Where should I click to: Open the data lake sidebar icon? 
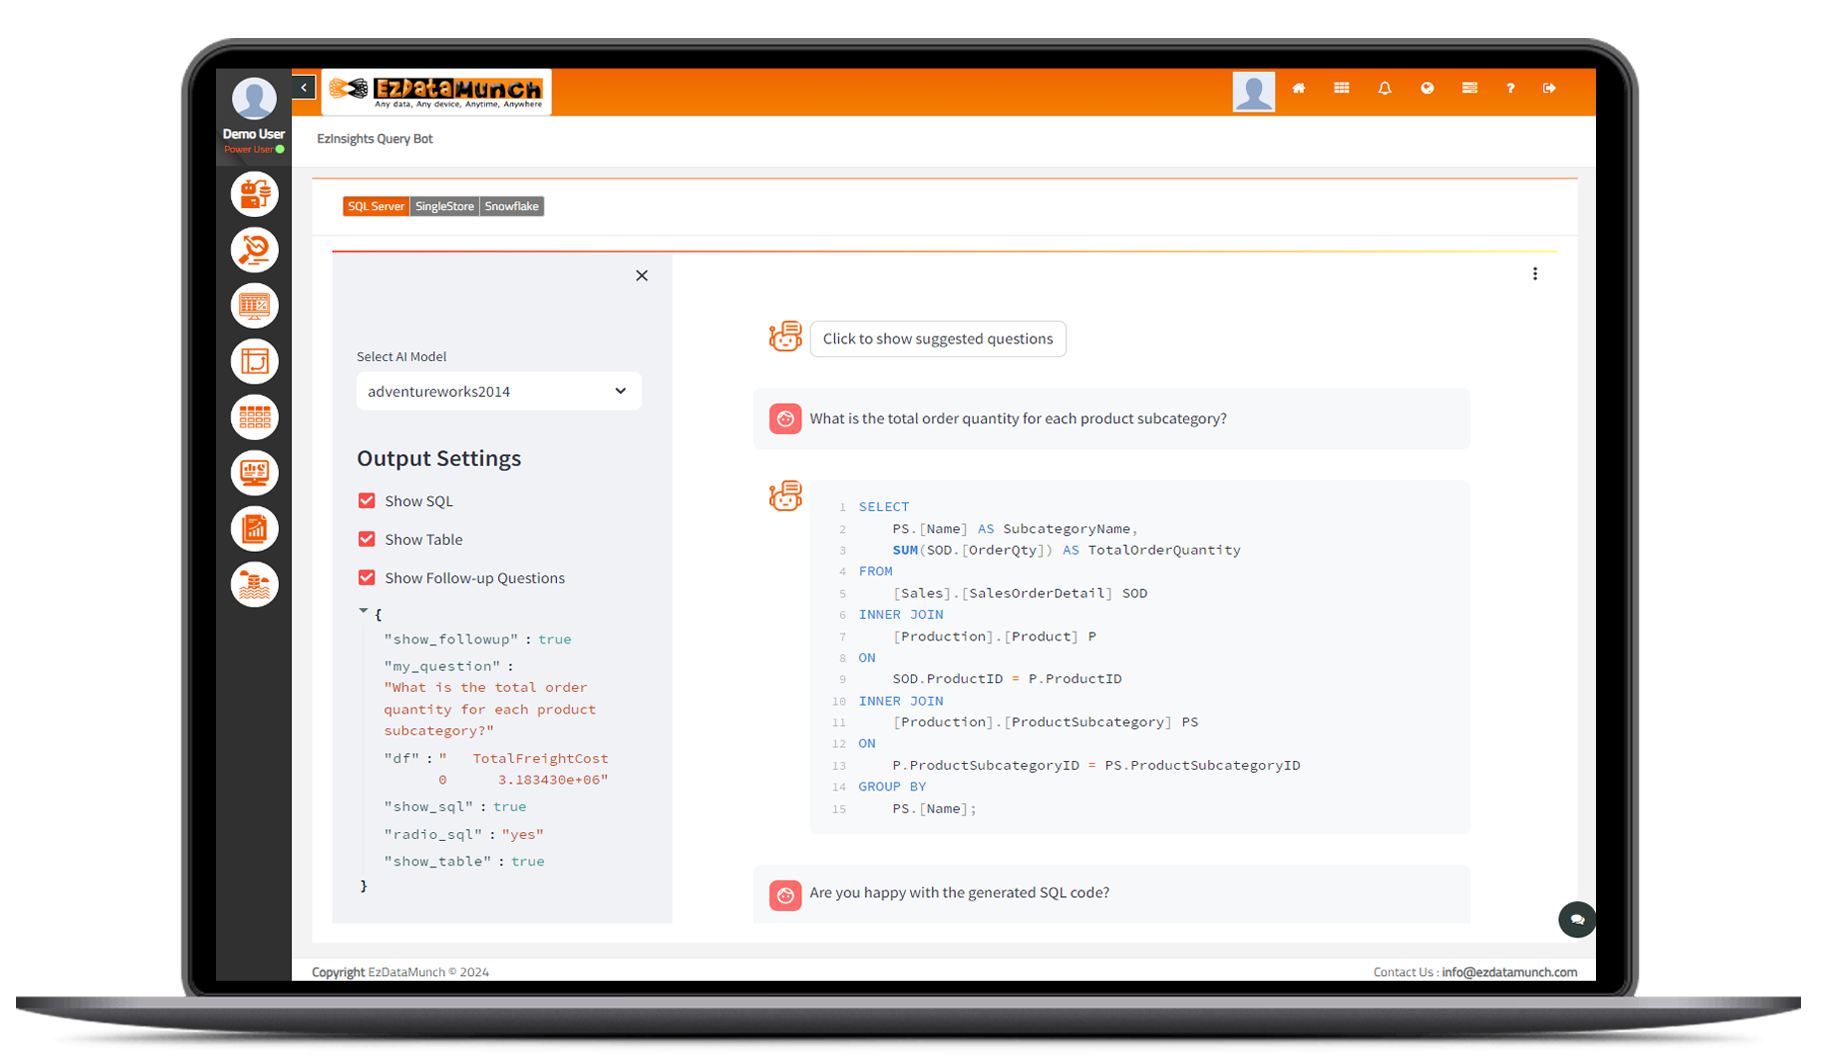(x=254, y=584)
